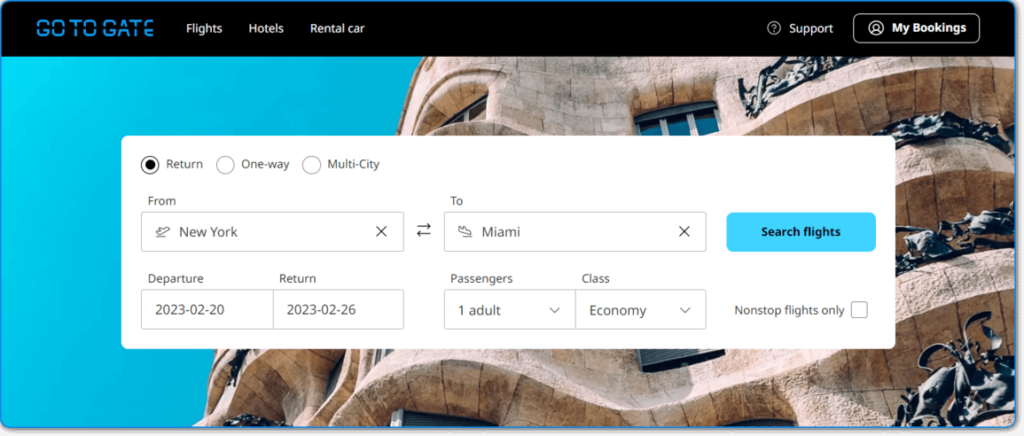Clear the Miami destination field
1024x436 pixels.
point(684,232)
